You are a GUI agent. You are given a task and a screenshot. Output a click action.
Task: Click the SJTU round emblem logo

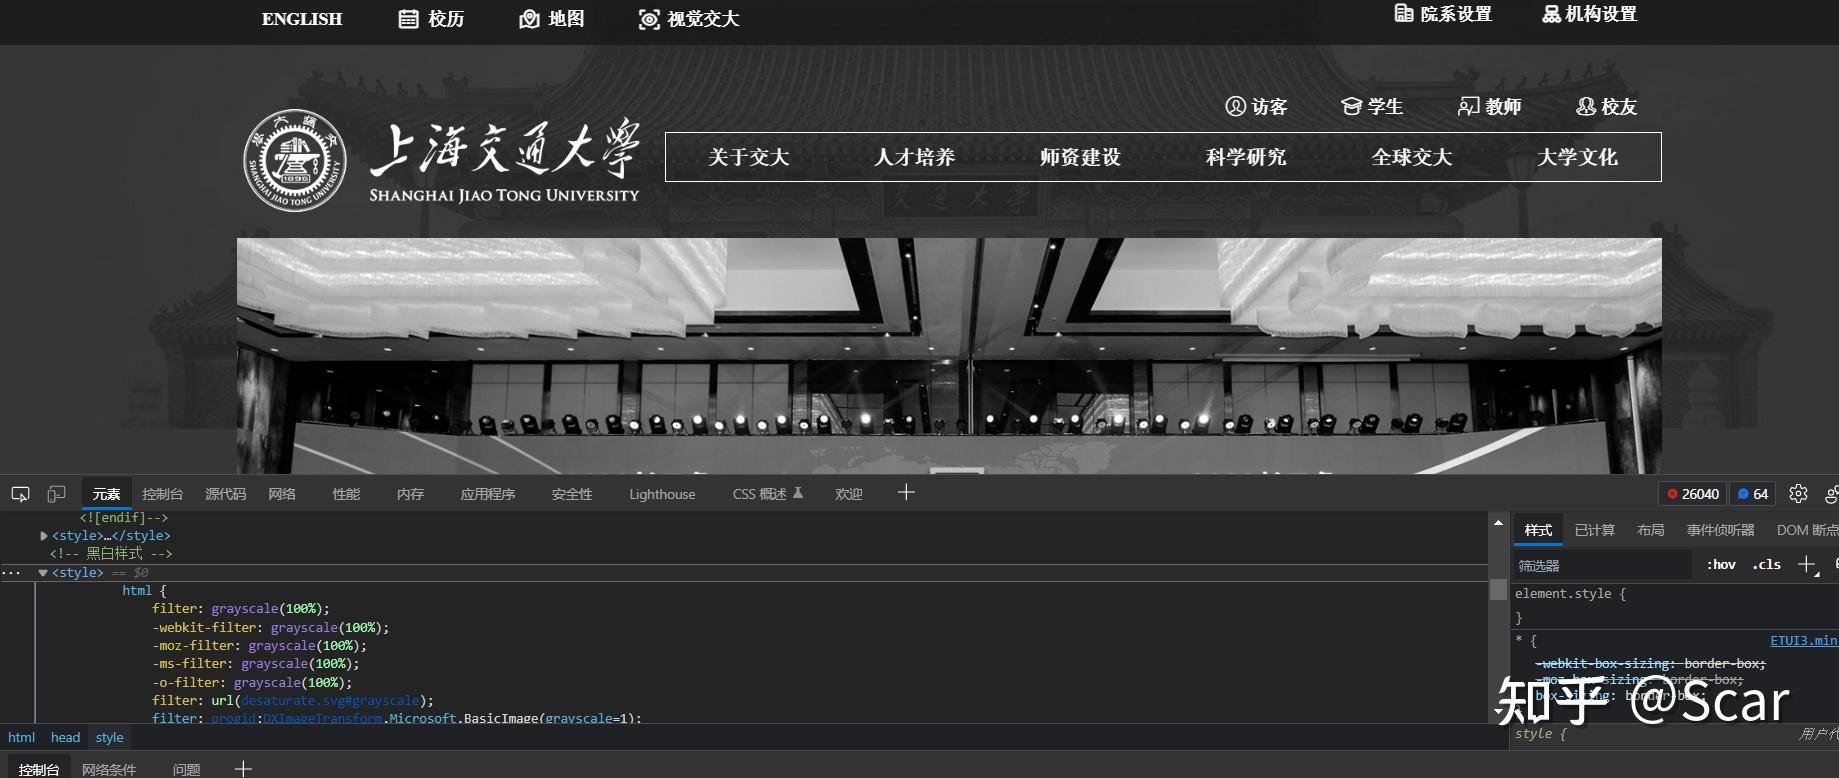click(x=295, y=160)
